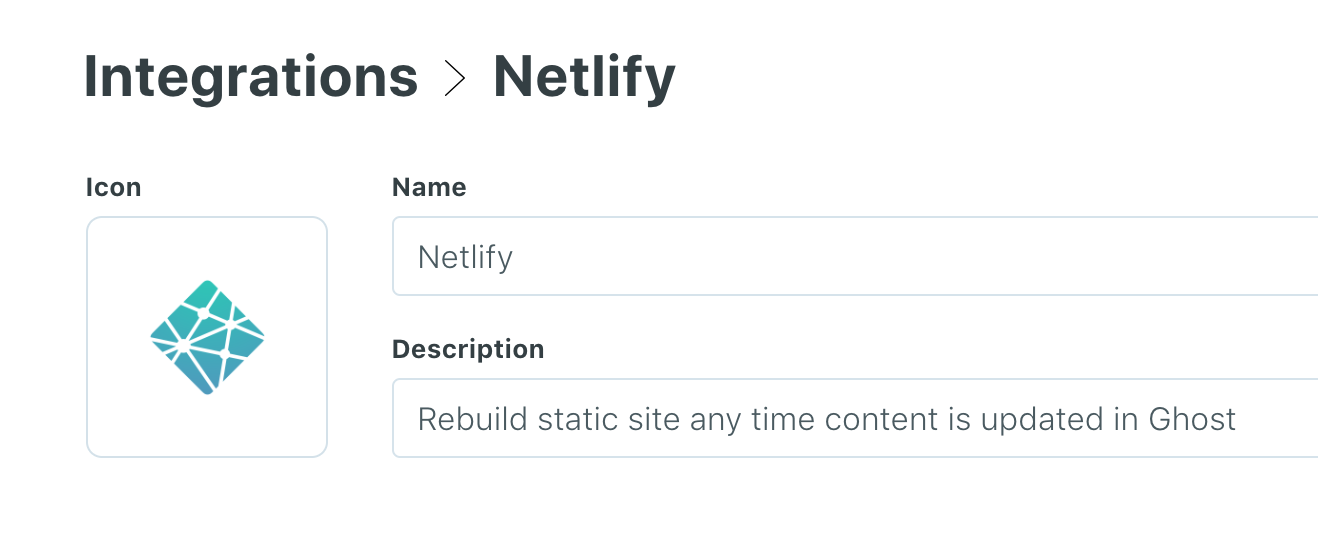Click the word updated in the description
Screen dimensions: 1318x560
tap(1039, 418)
